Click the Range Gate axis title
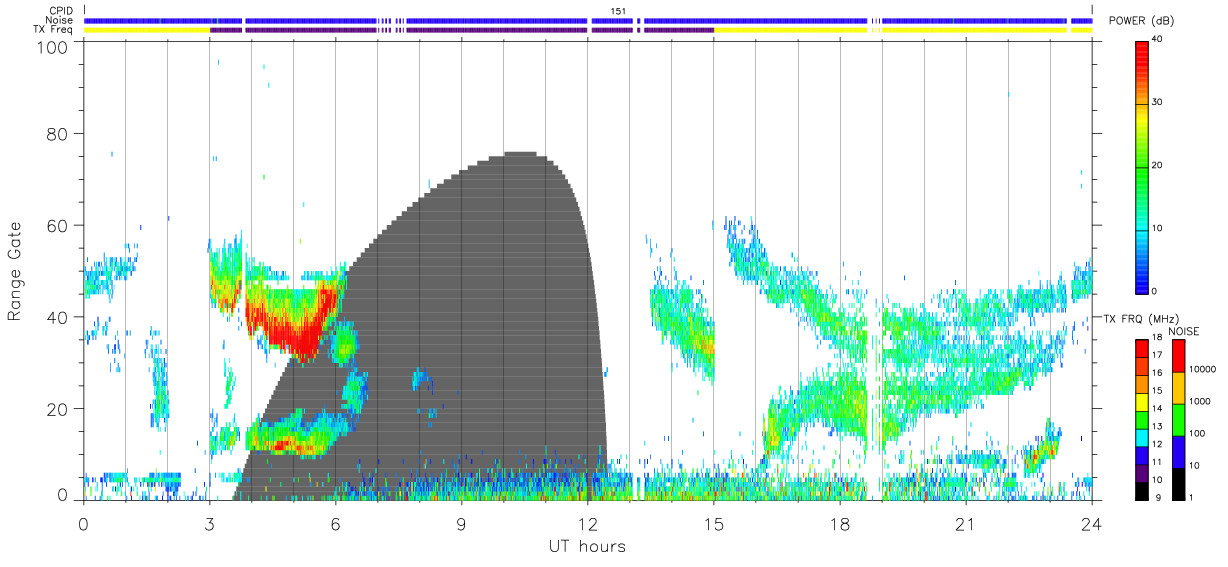The width and height of the screenshot is (1228, 567). click(x=15, y=272)
